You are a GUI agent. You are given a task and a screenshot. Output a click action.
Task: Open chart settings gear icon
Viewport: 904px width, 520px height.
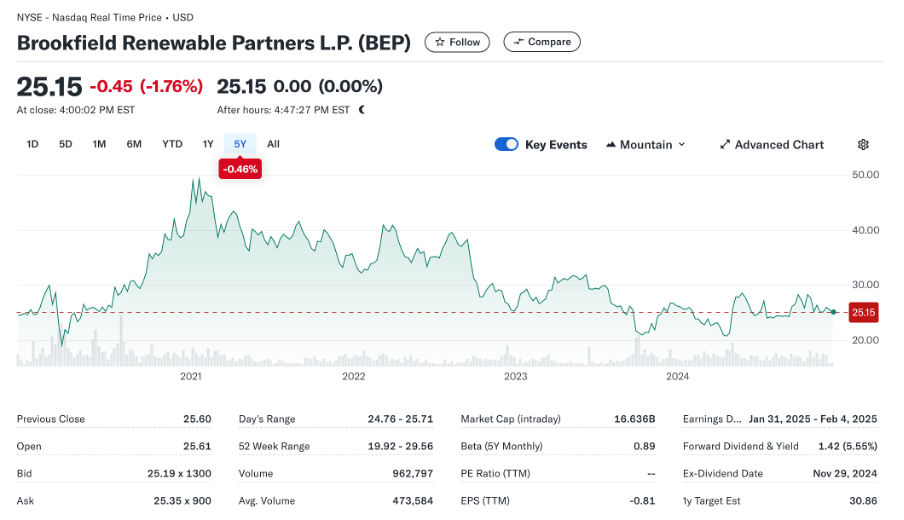coord(863,145)
